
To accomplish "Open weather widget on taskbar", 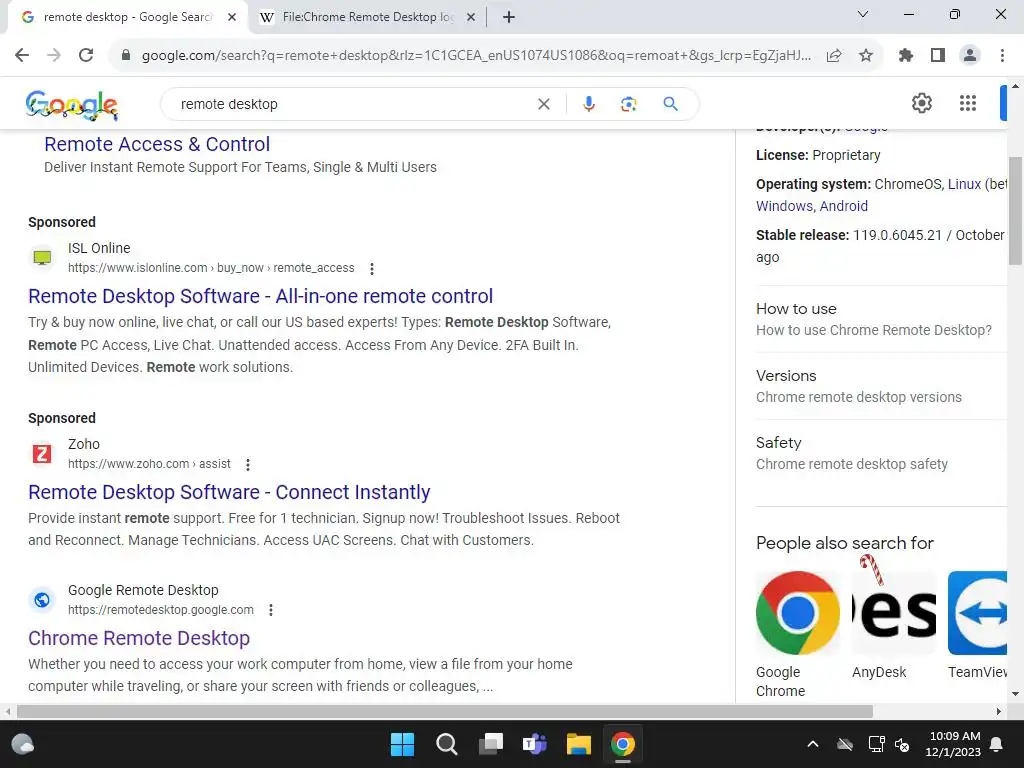I will (23, 744).
